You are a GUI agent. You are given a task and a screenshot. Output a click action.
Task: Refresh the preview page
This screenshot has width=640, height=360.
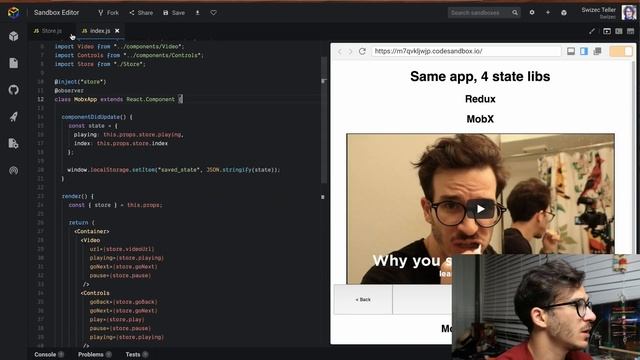(362, 51)
